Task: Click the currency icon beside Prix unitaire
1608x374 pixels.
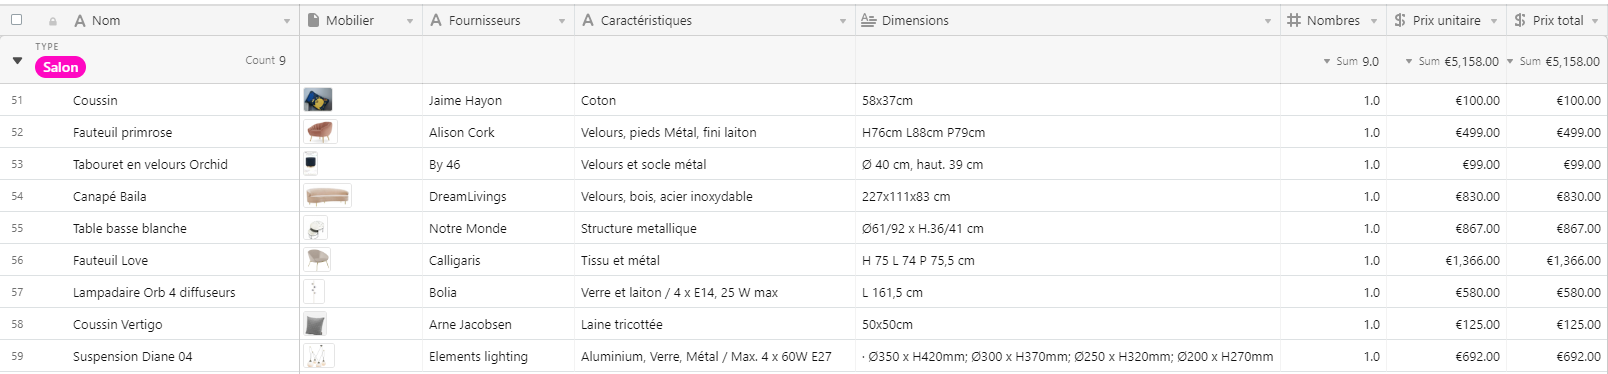Action: pos(1400,20)
